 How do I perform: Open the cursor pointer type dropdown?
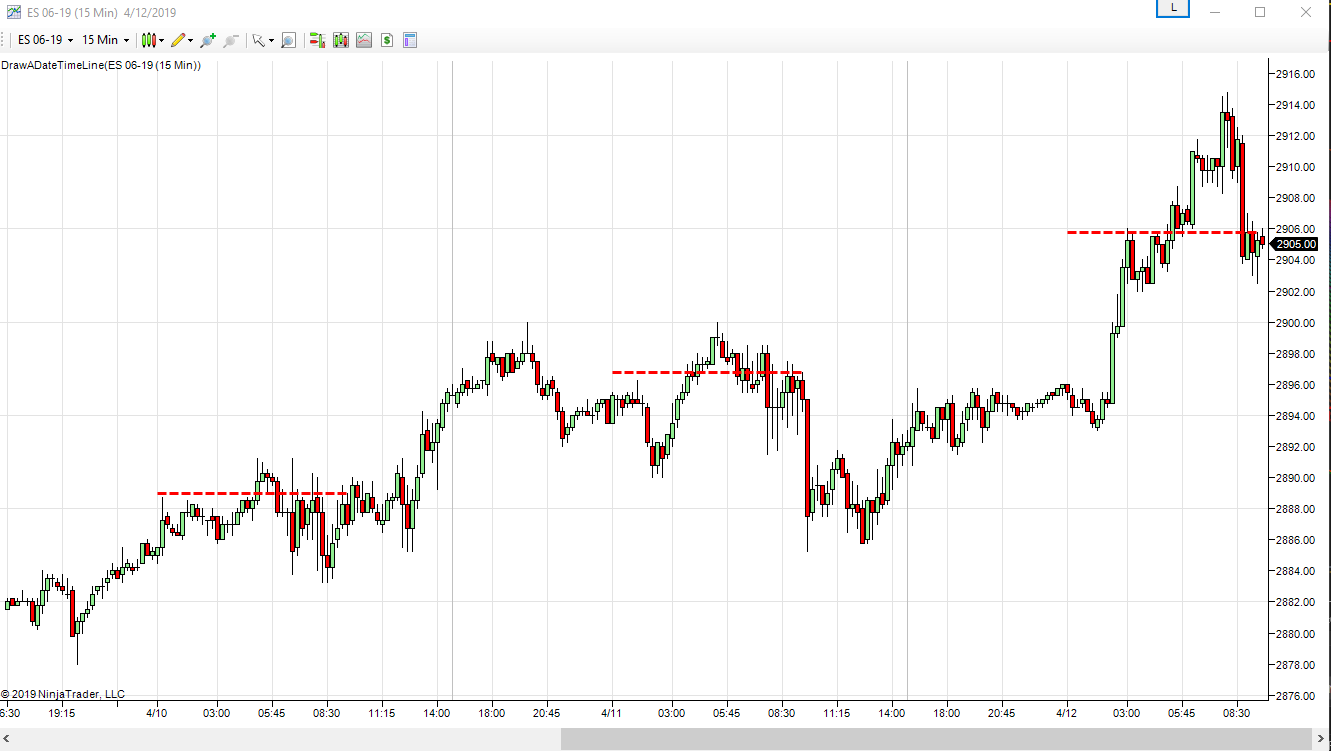[263, 40]
